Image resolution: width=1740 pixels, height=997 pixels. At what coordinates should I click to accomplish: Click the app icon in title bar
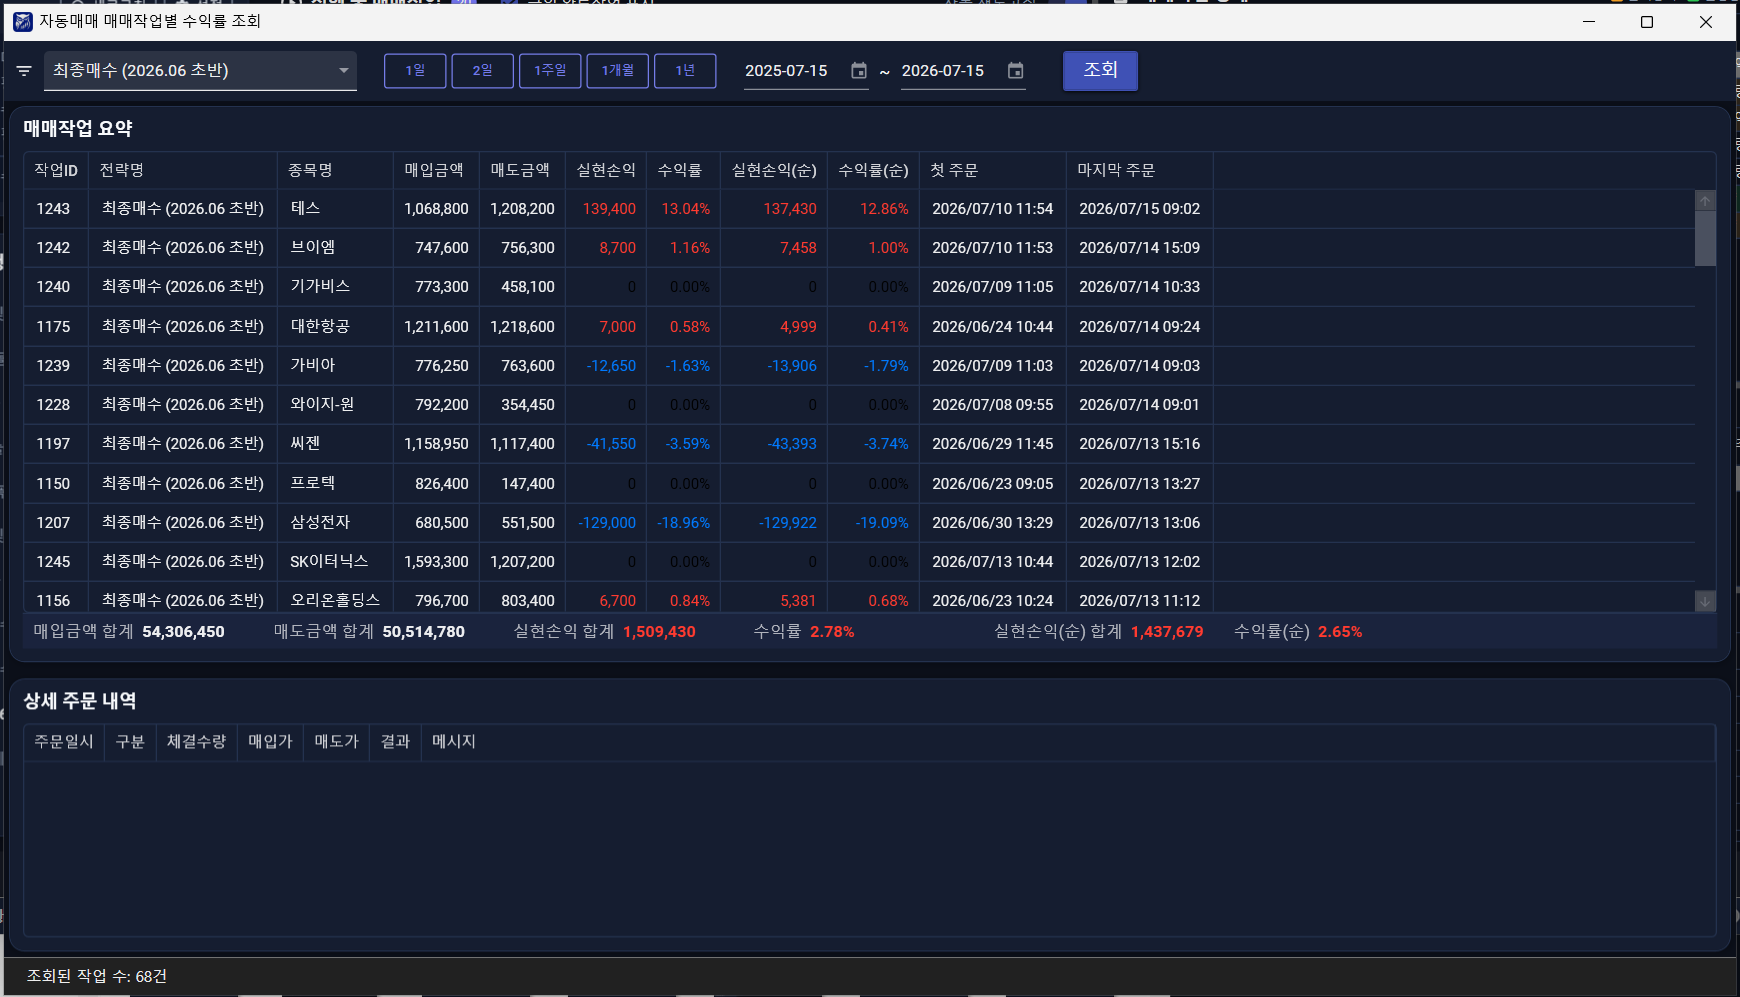click(x=23, y=21)
